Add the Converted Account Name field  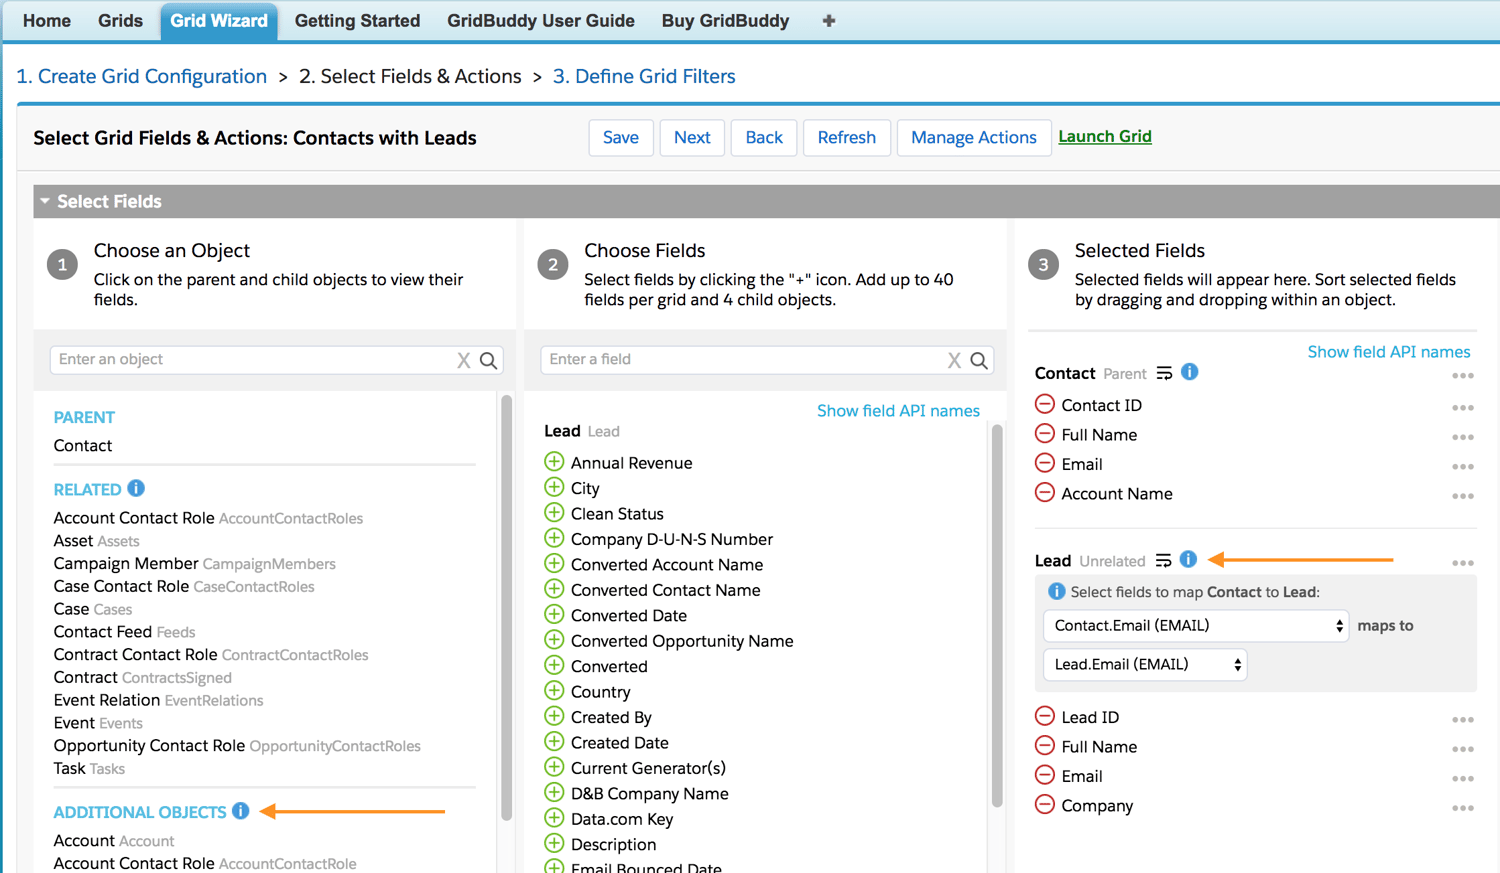click(554, 564)
